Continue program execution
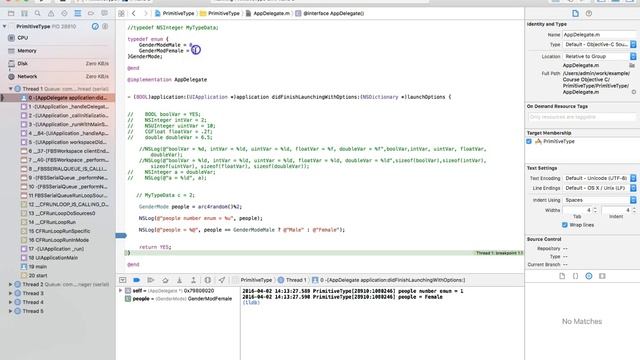The width and height of the screenshot is (640, 360). point(151,280)
